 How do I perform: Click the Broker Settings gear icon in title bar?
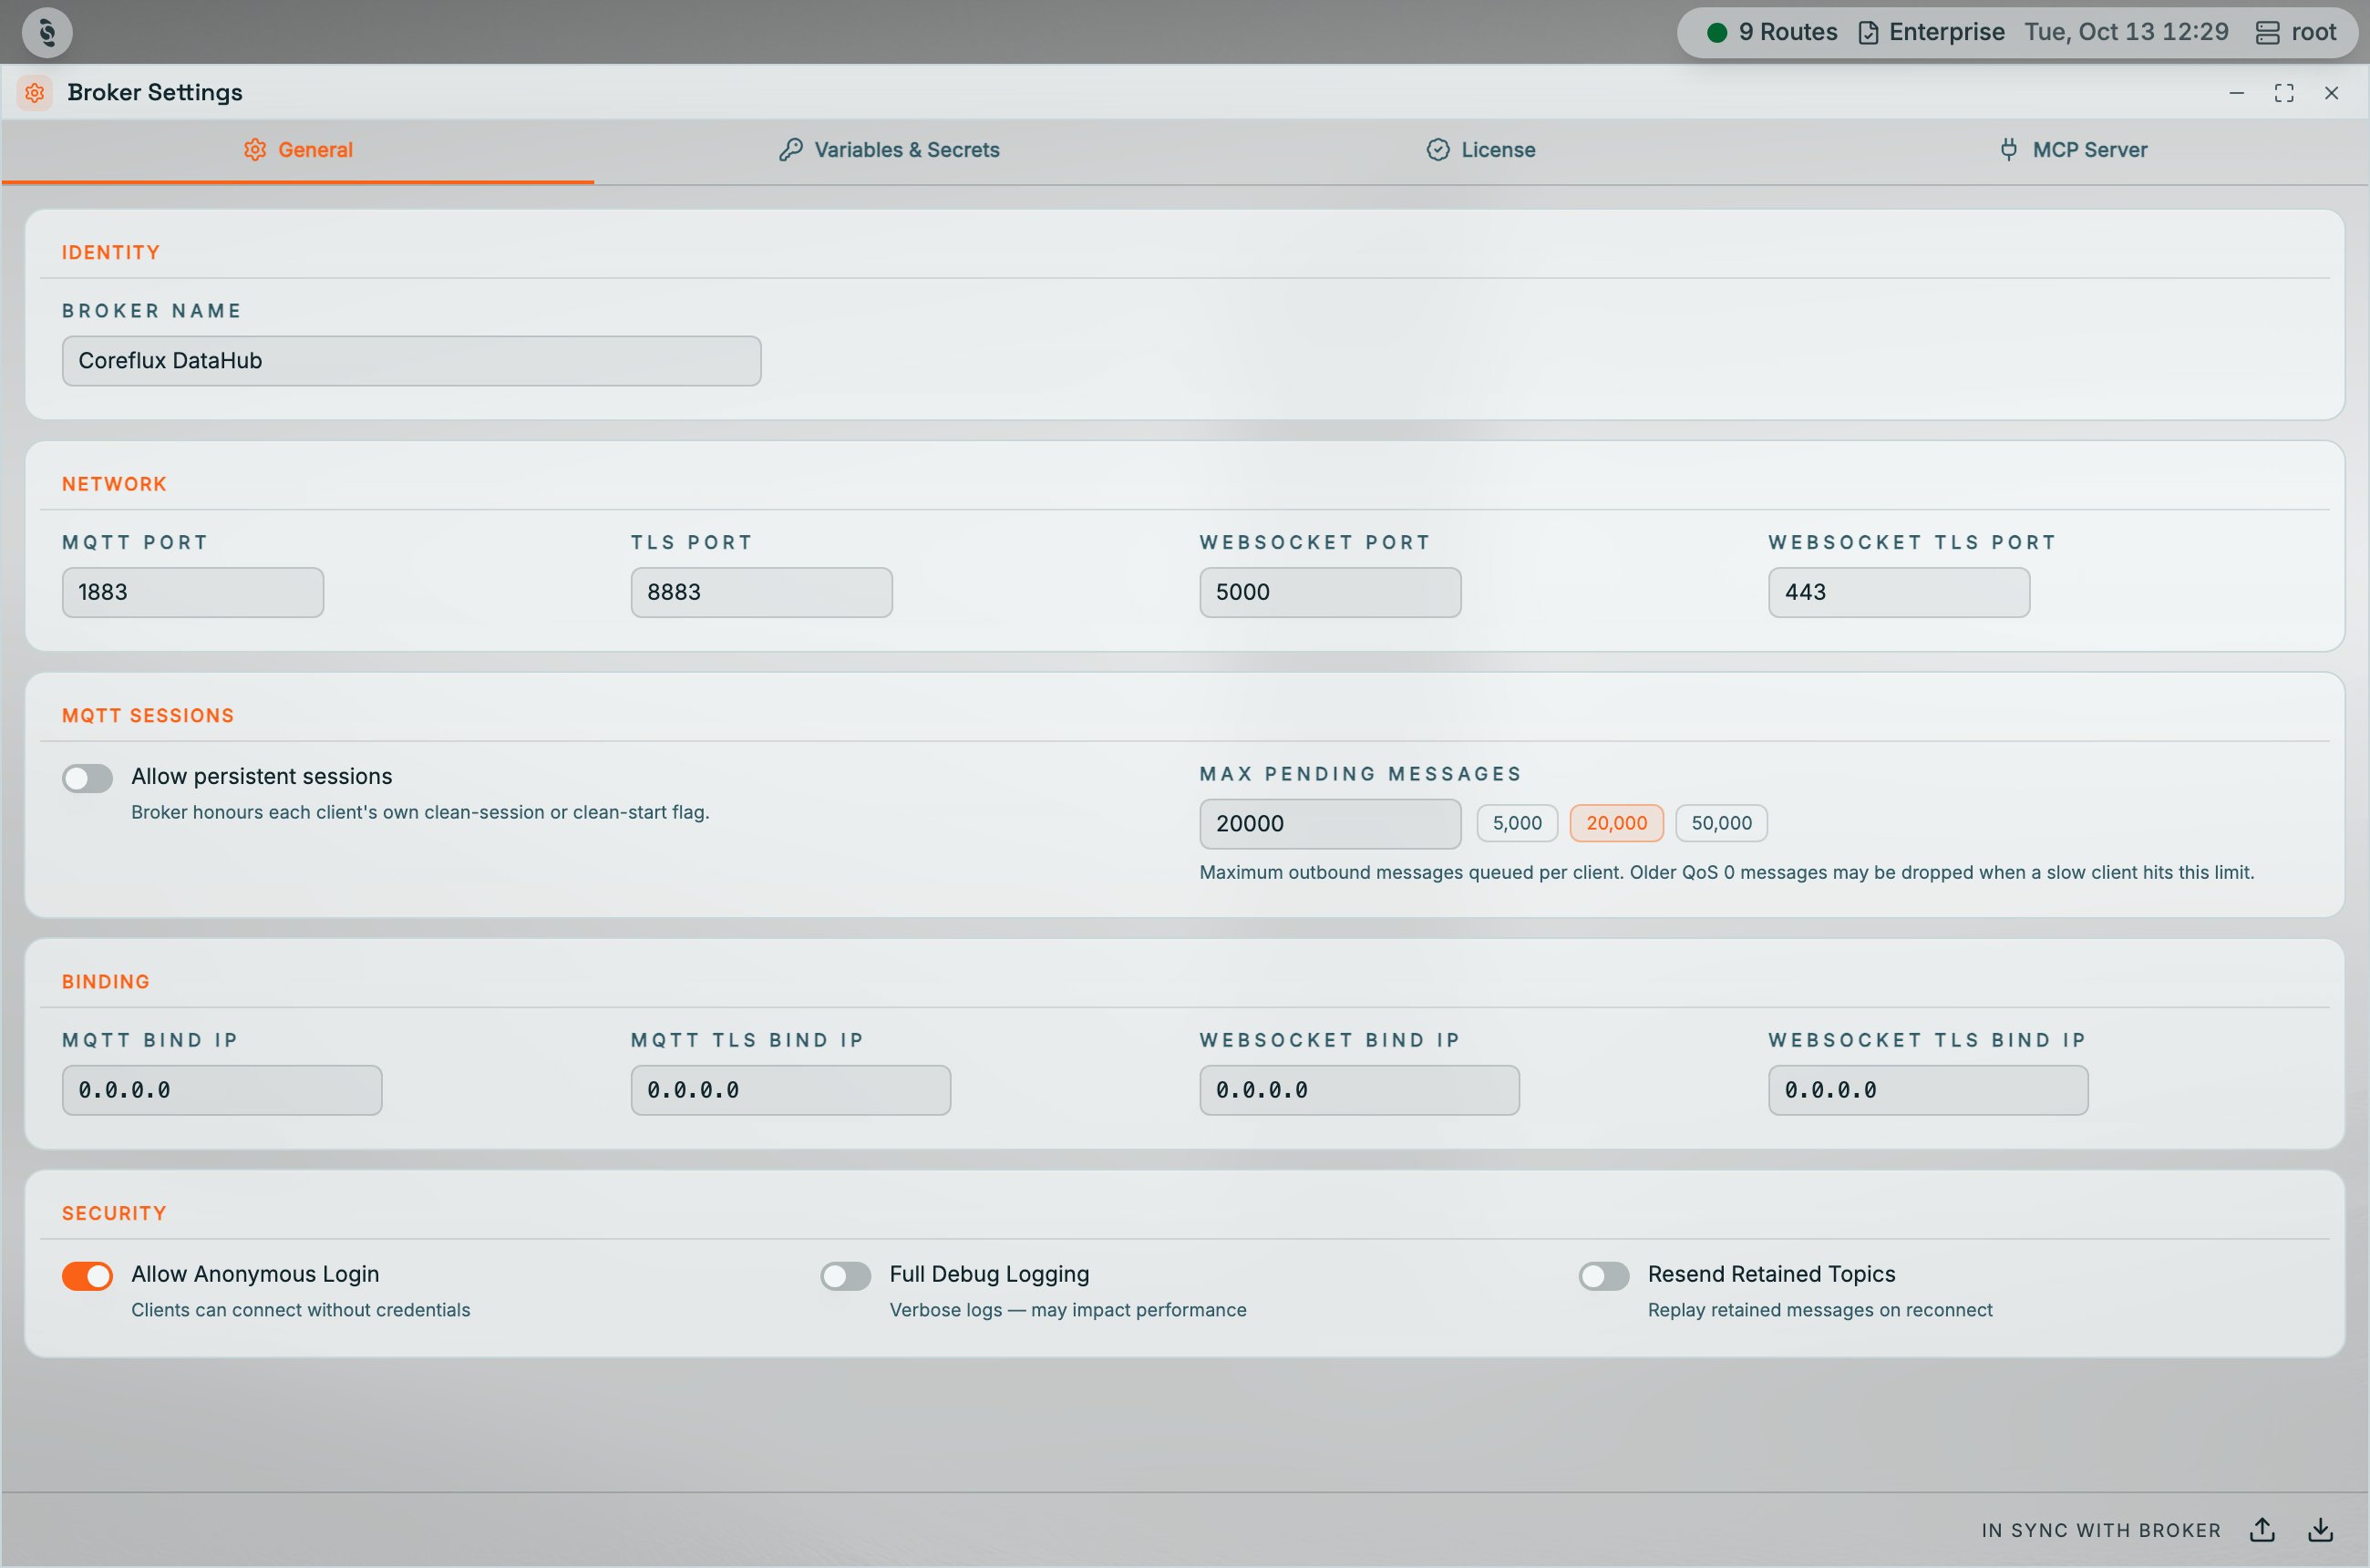click(35, 92)
